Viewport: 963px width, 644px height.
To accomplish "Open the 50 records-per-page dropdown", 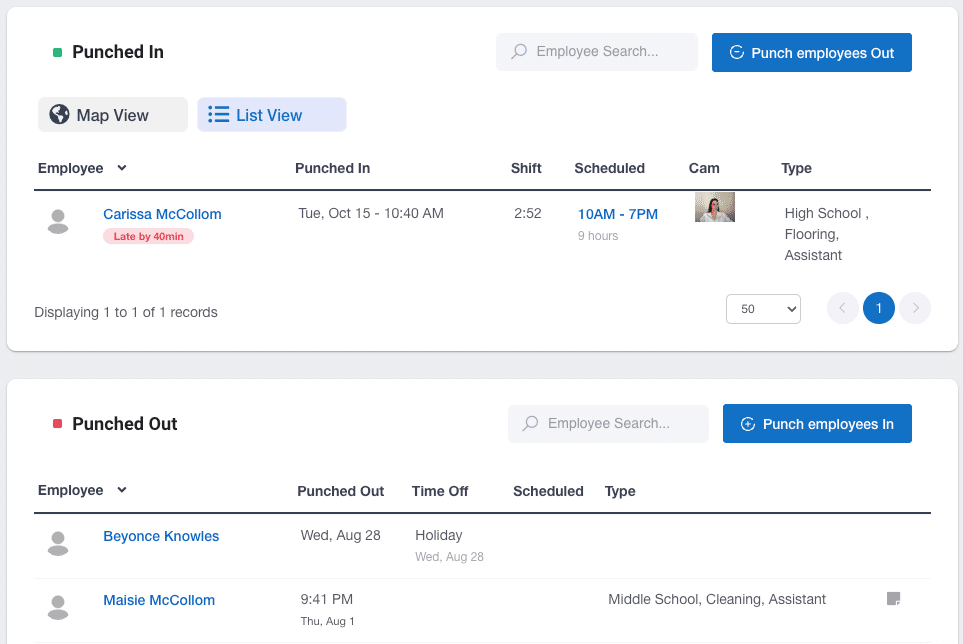I will pos(763,309).
